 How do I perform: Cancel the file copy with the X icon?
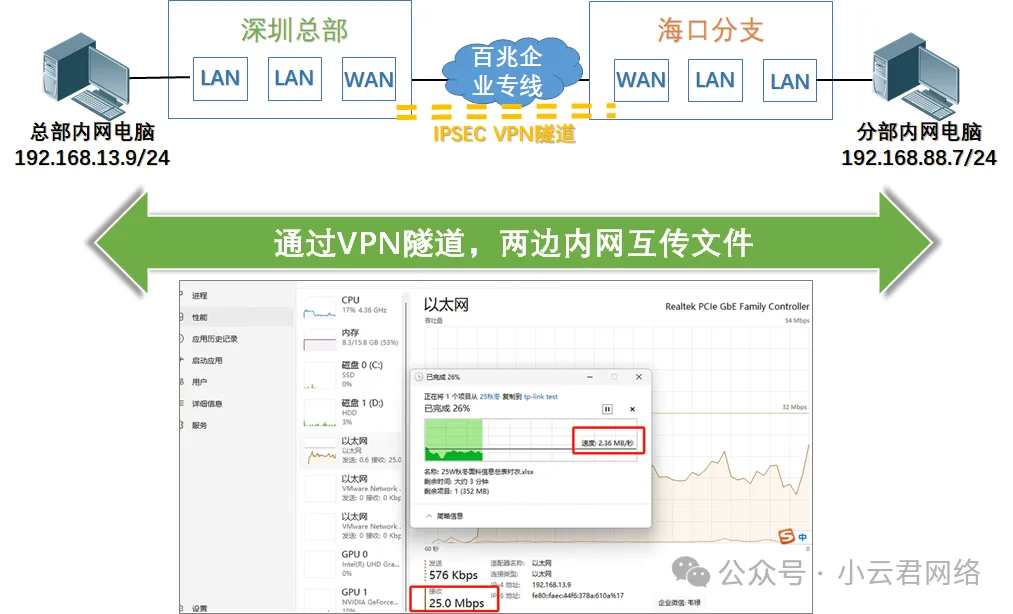(x=632, y=409)
